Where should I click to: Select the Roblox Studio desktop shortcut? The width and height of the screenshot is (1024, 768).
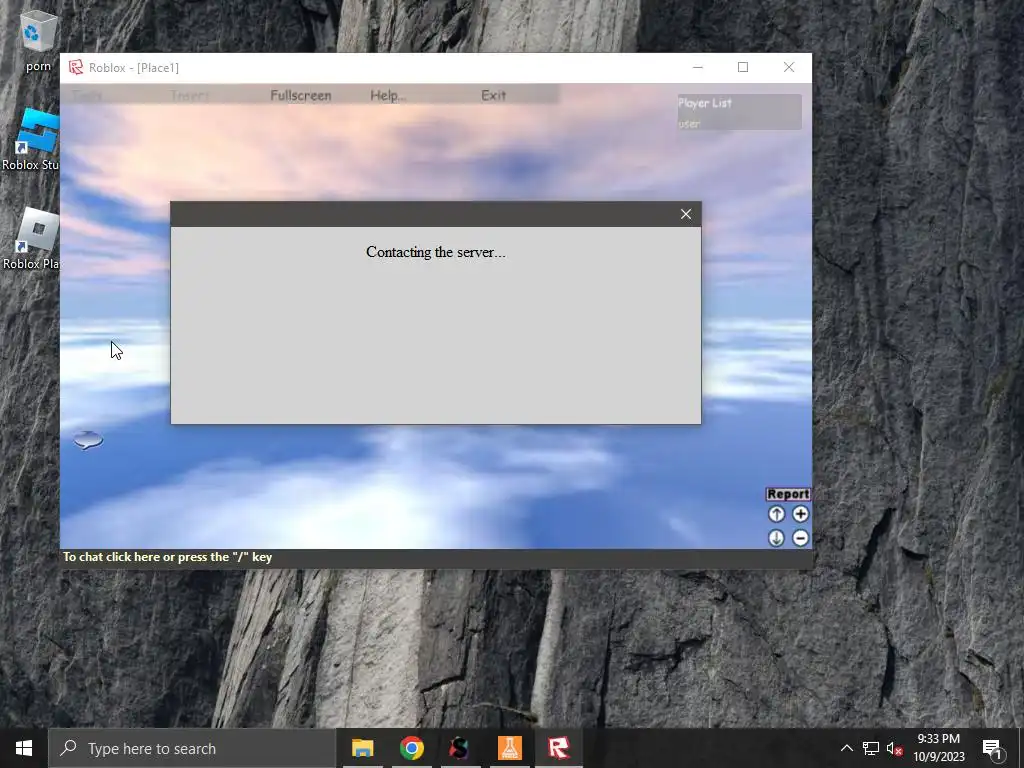coord(30,140)
